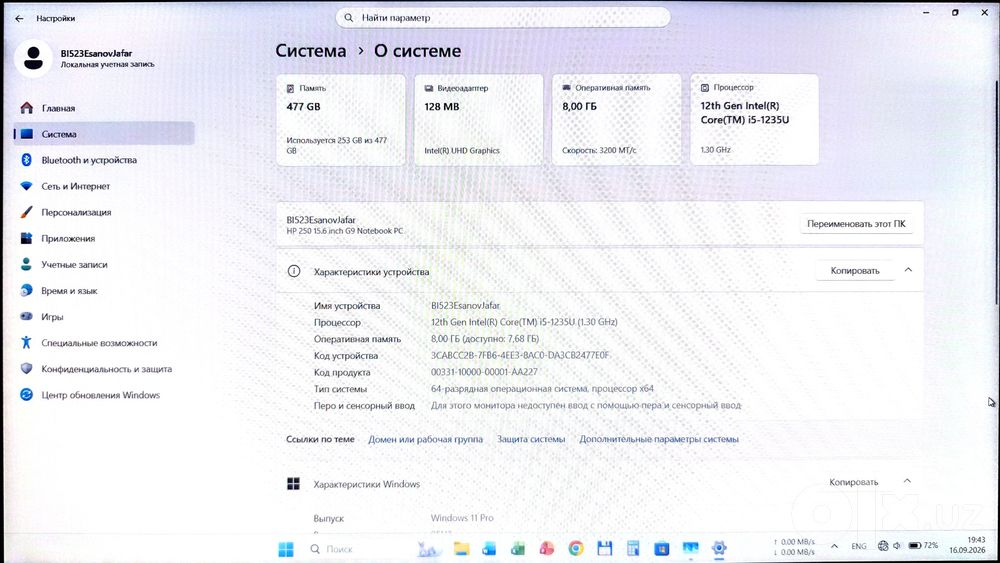Viewport: 1000px width, 563px height.
Task: Open Outlook from the taskbar
Action: (x=489, y=548)
